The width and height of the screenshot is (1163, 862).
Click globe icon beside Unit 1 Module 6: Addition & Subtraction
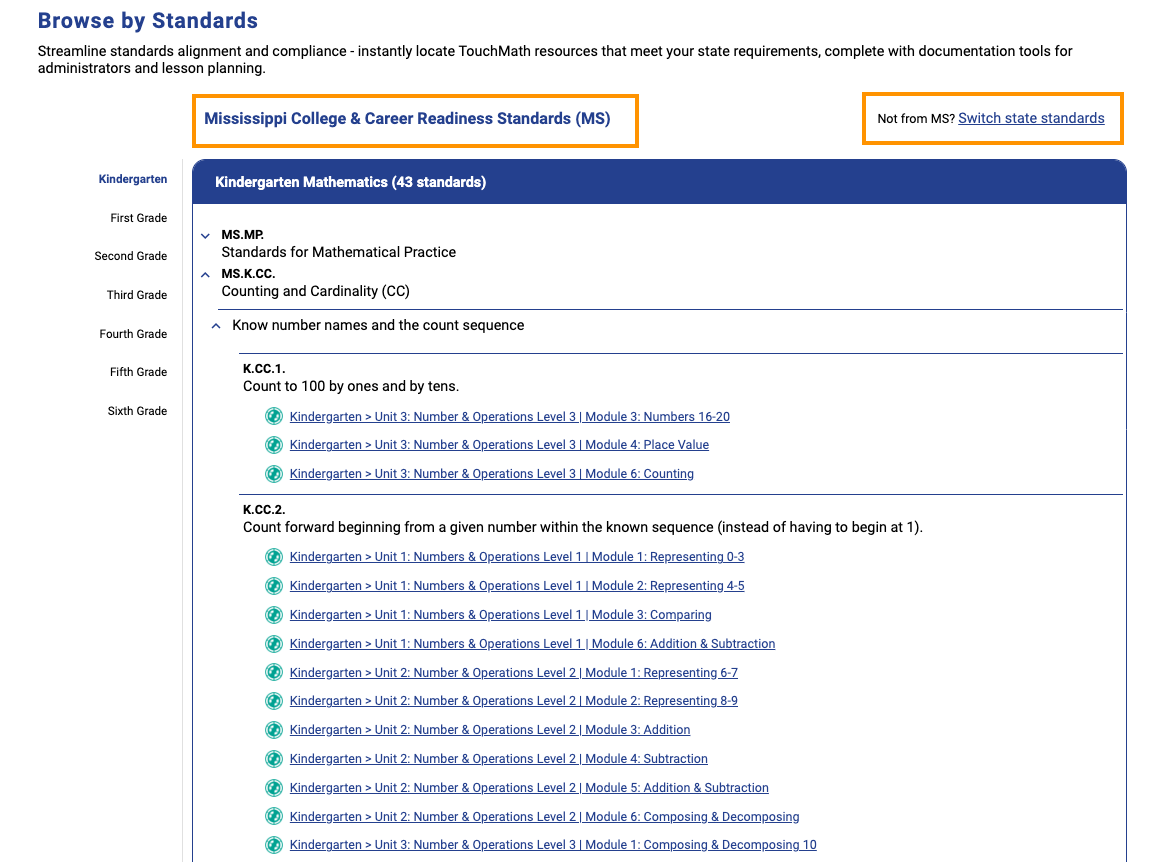(274, 644)
